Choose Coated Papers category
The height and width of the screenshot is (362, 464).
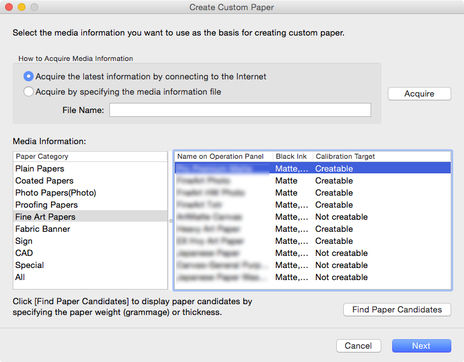[90, 181]
